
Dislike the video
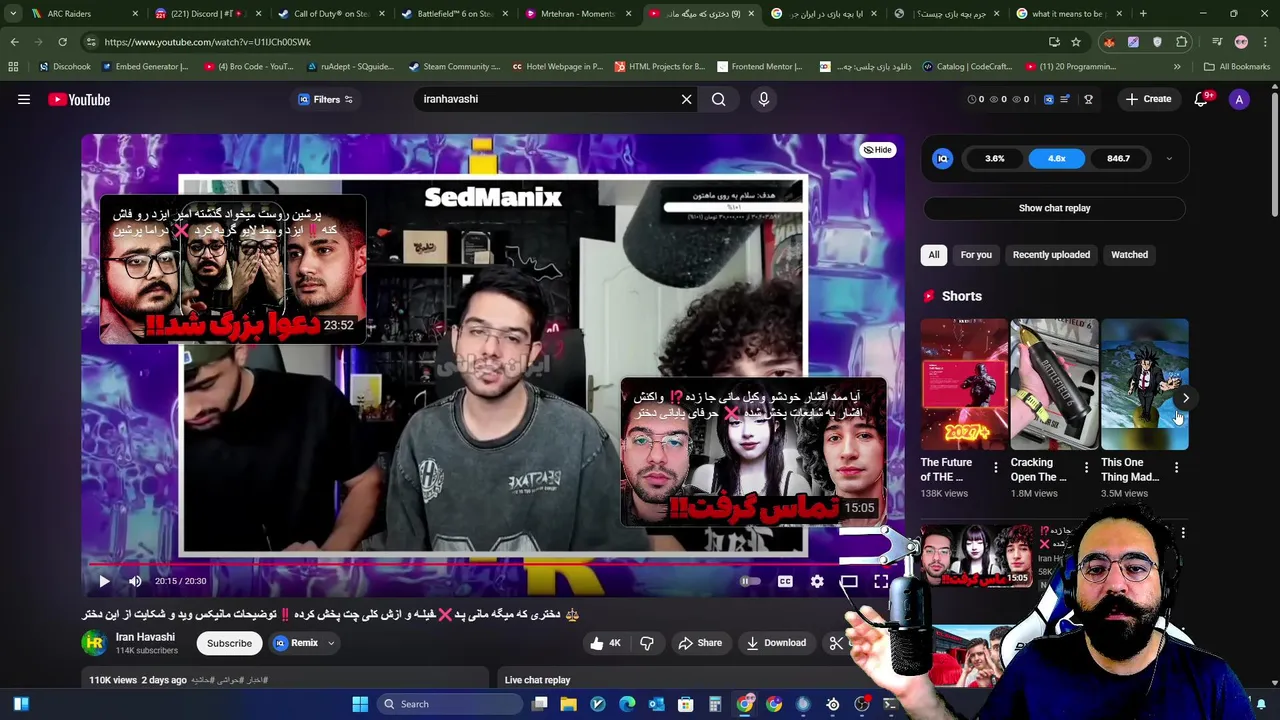click(x=646, y=643)
